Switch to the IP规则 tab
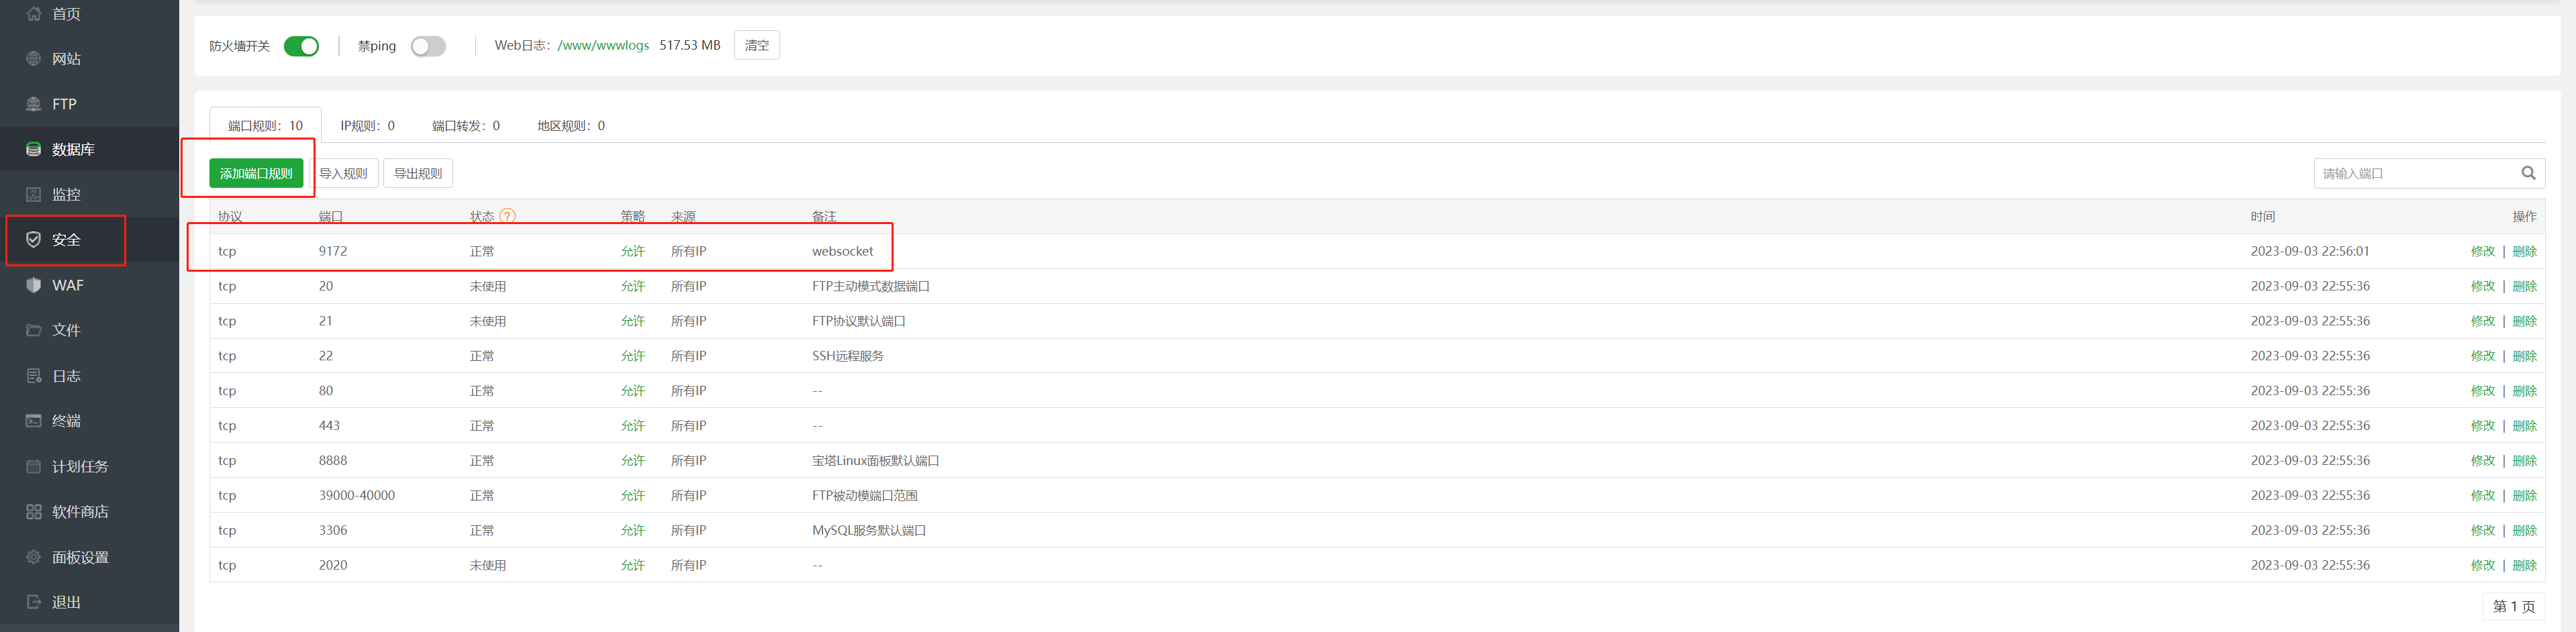 point(368,126)
